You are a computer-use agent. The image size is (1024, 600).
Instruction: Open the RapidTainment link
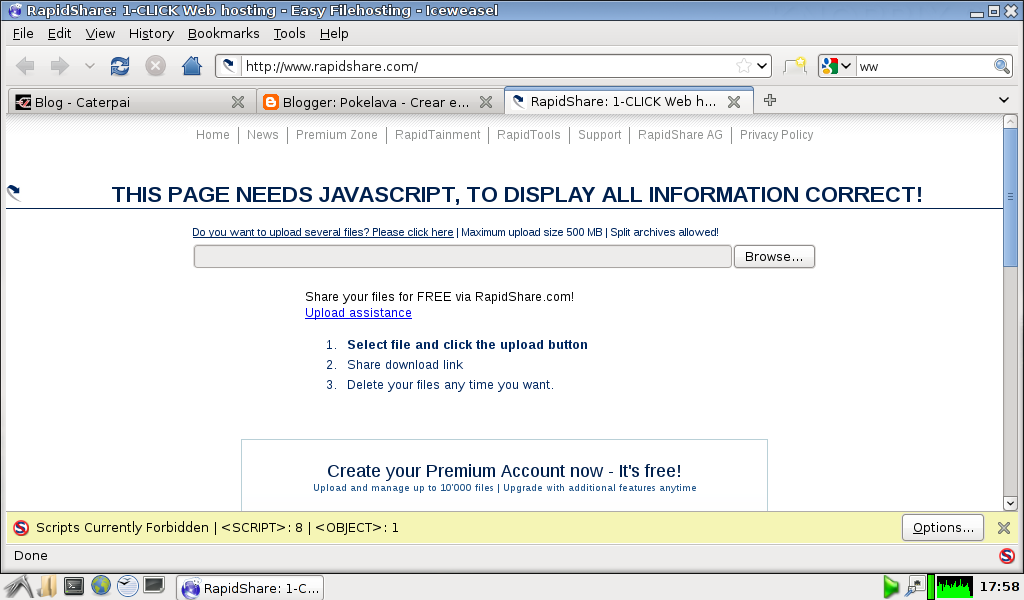pyautogui.click(x=438, y=134)
